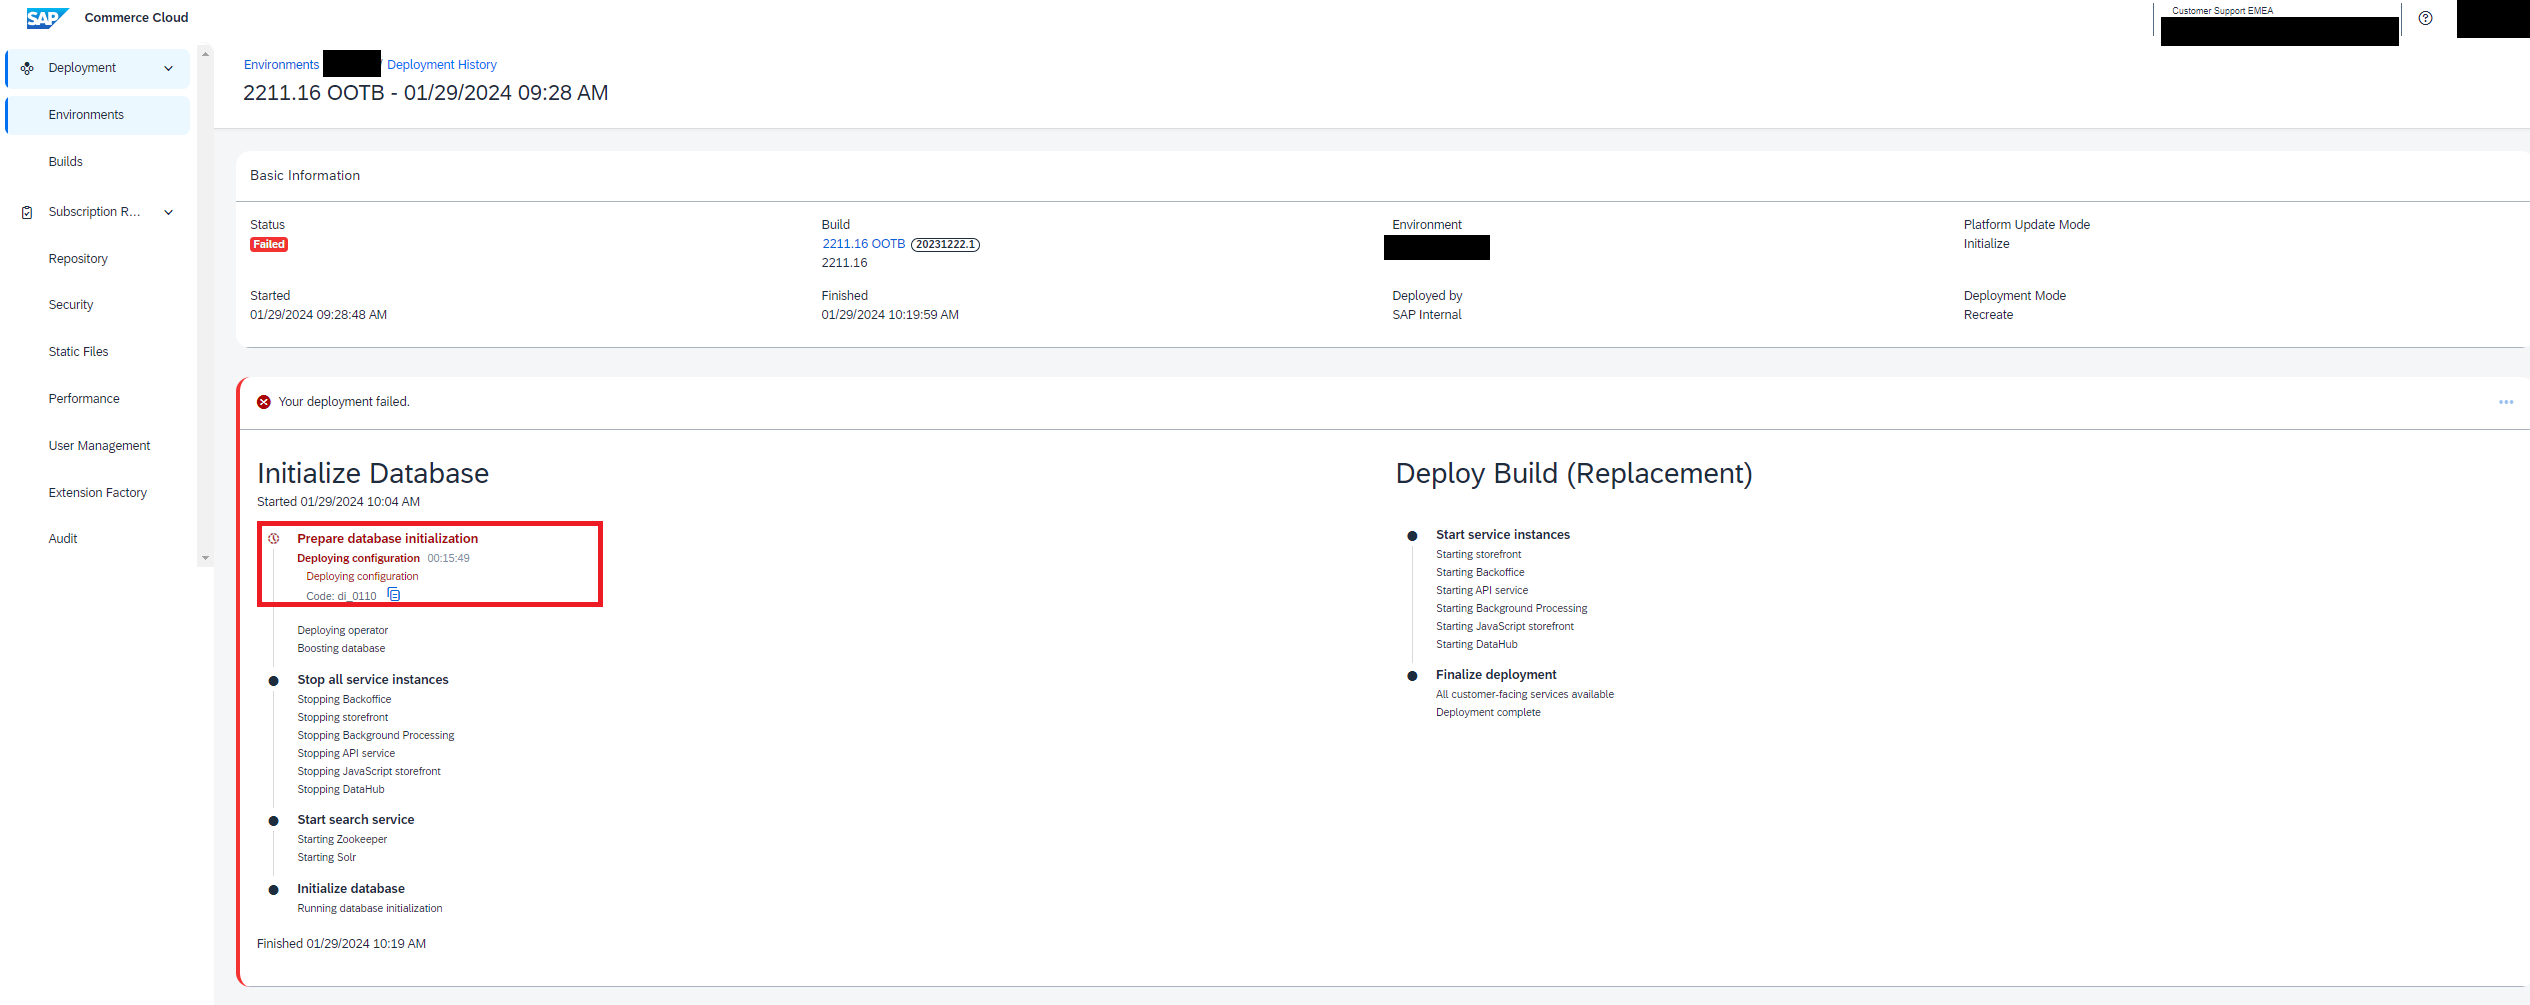Click the Stopping storefront step

pyautogui.click(x=342, y=718)
